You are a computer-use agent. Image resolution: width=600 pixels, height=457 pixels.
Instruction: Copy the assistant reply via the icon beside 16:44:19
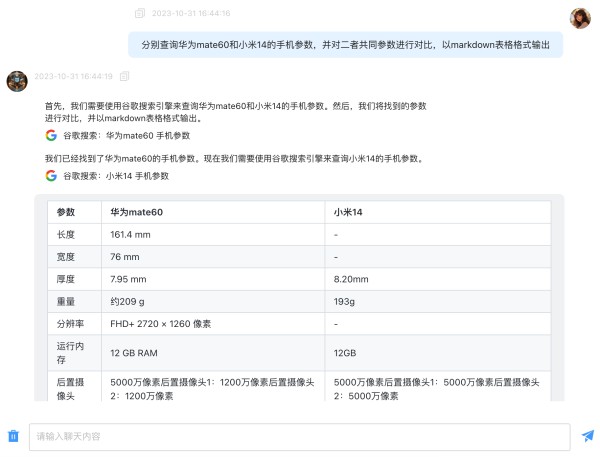click(124, 76)
